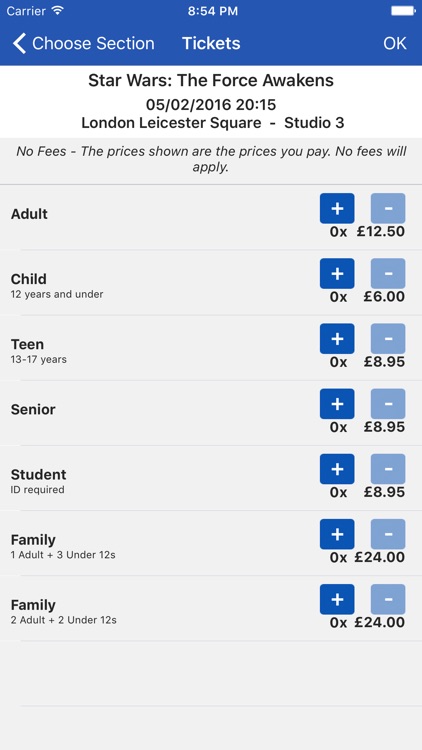Decrease Child ticket count

(x=388, y=274)
